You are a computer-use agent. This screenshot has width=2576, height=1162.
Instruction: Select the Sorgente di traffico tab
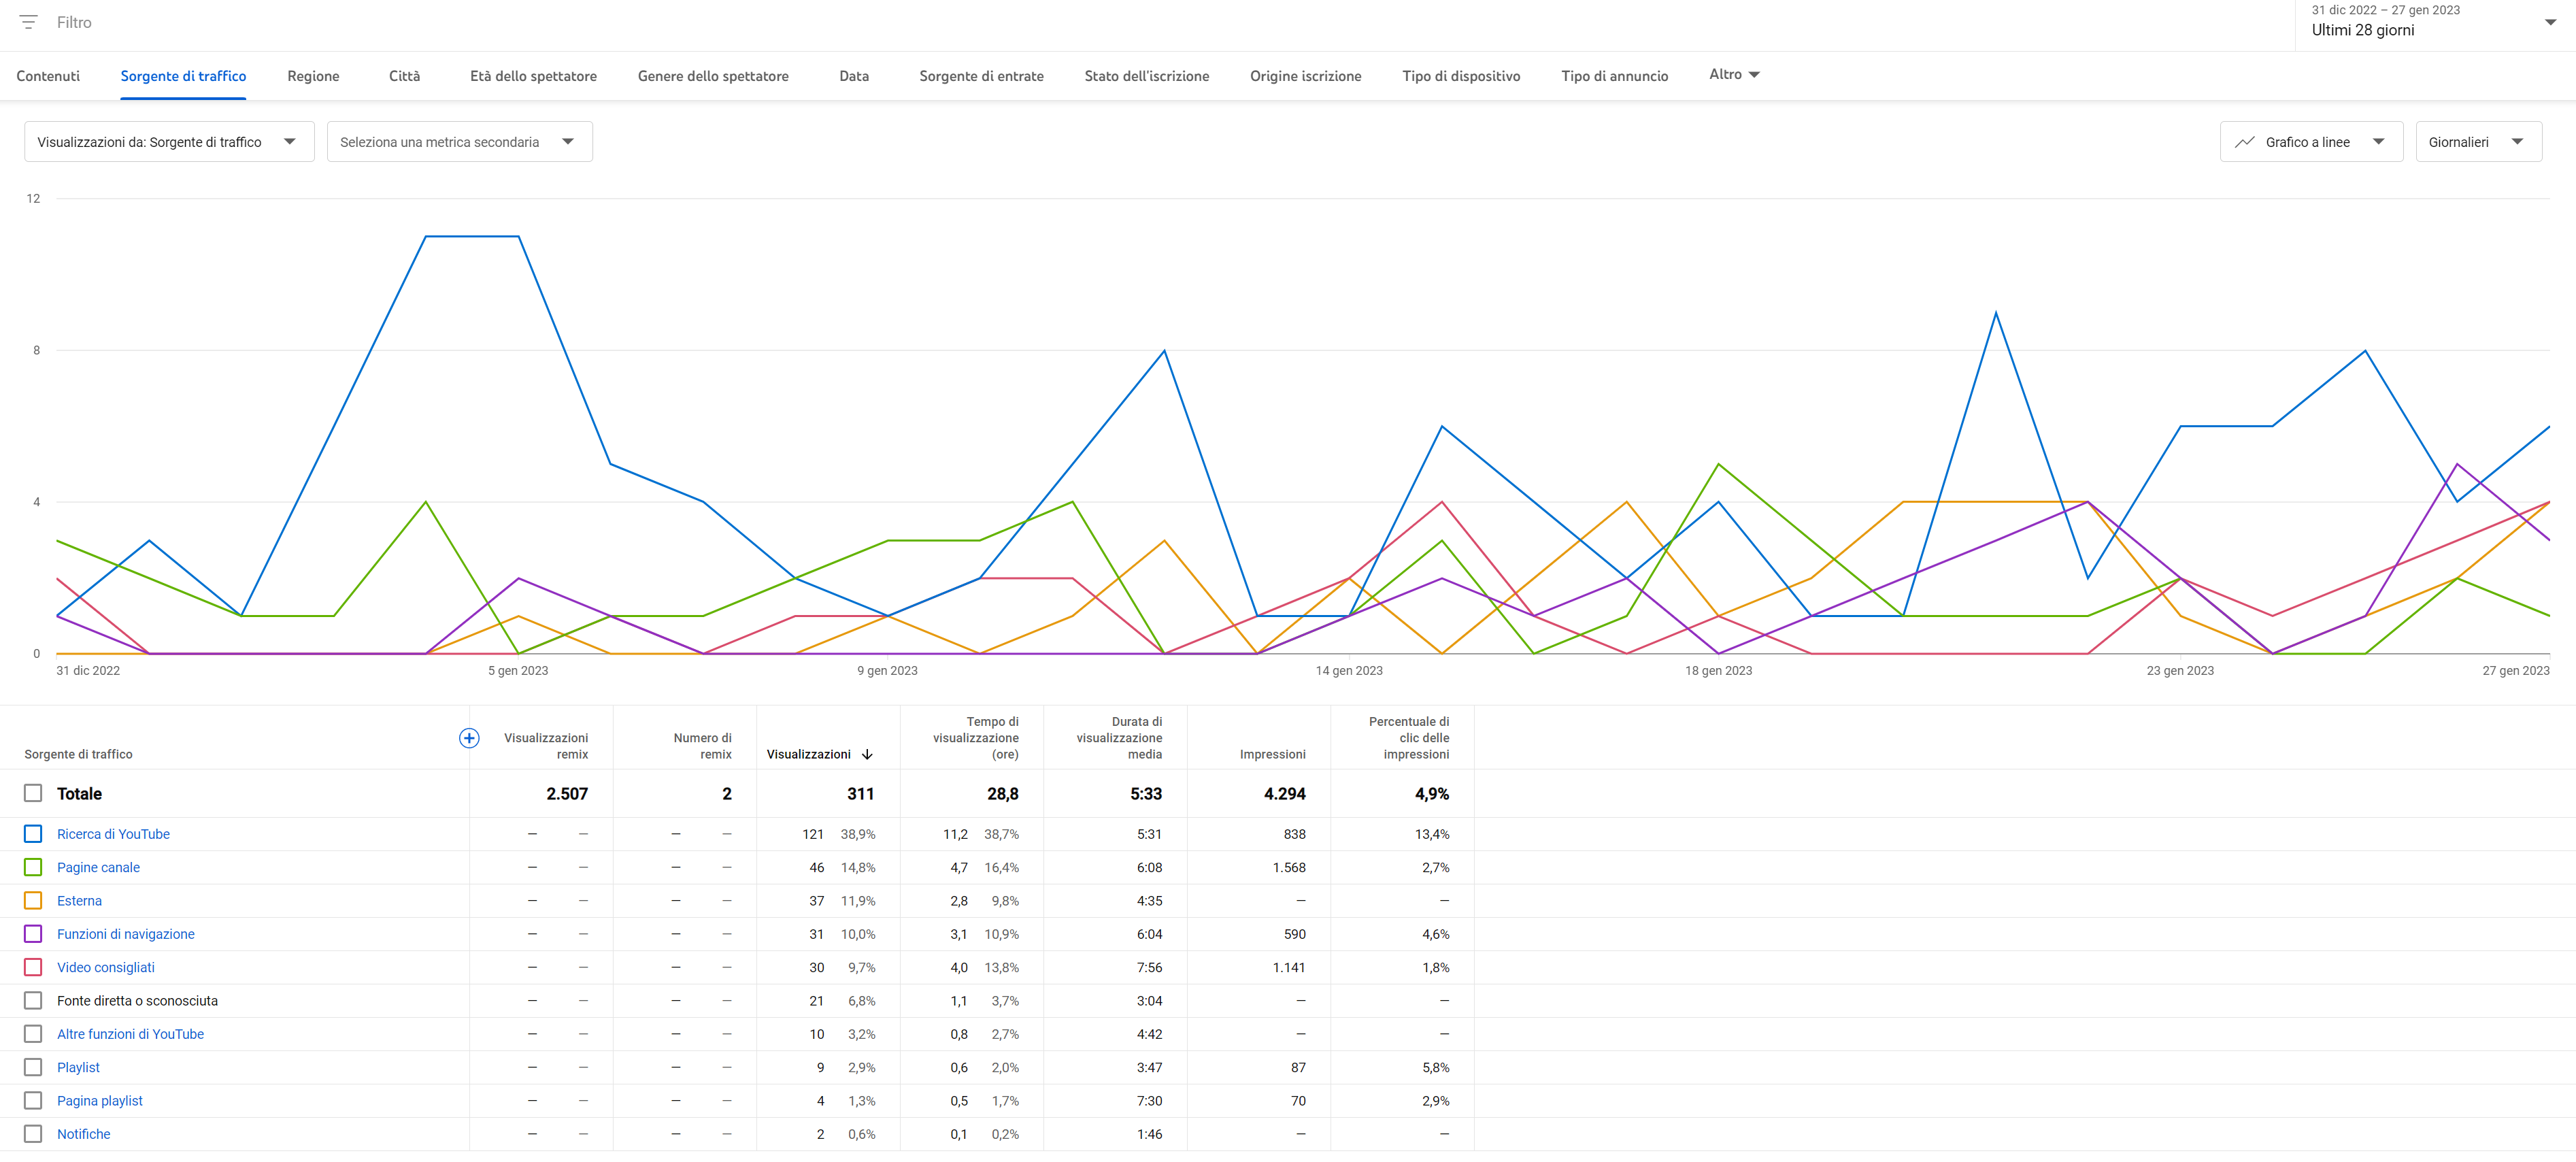183,76
